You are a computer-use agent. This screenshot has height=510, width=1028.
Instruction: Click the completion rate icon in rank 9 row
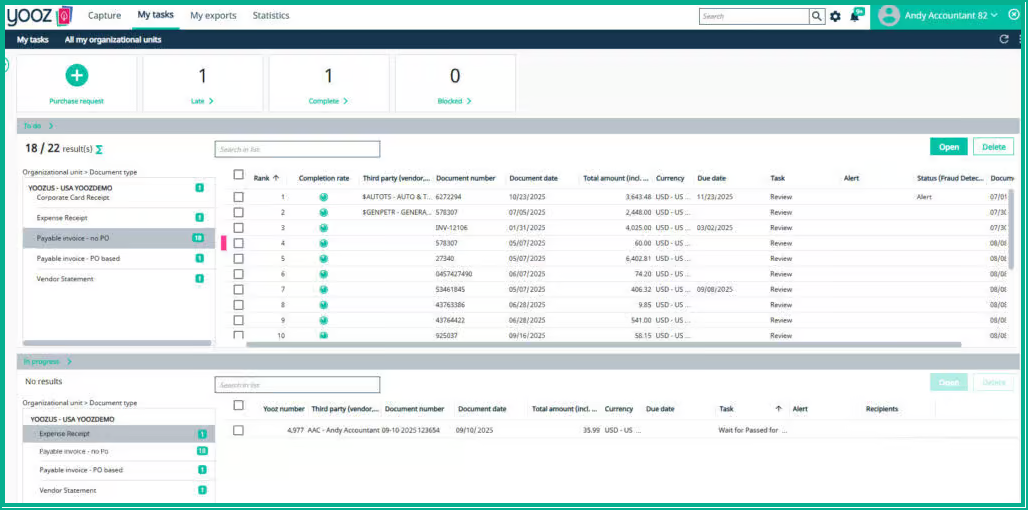coord(323,320)
